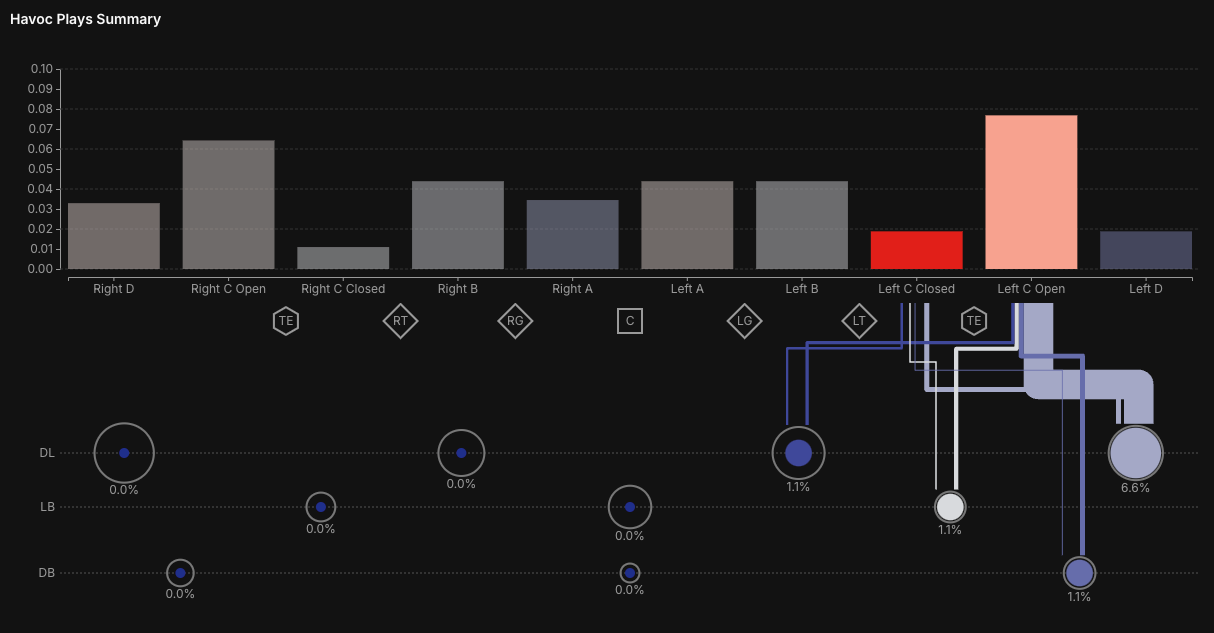Click the Right C Open bar

pos(228,205)
